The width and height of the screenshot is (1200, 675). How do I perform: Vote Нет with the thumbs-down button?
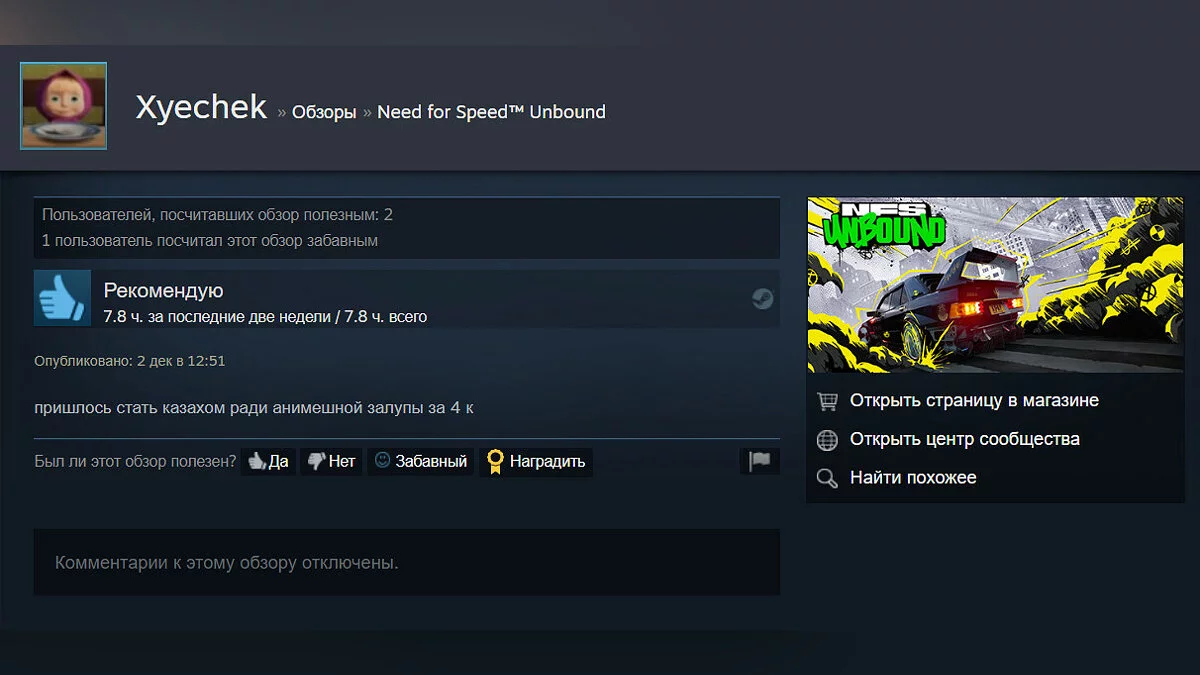(x=331, y=461)
